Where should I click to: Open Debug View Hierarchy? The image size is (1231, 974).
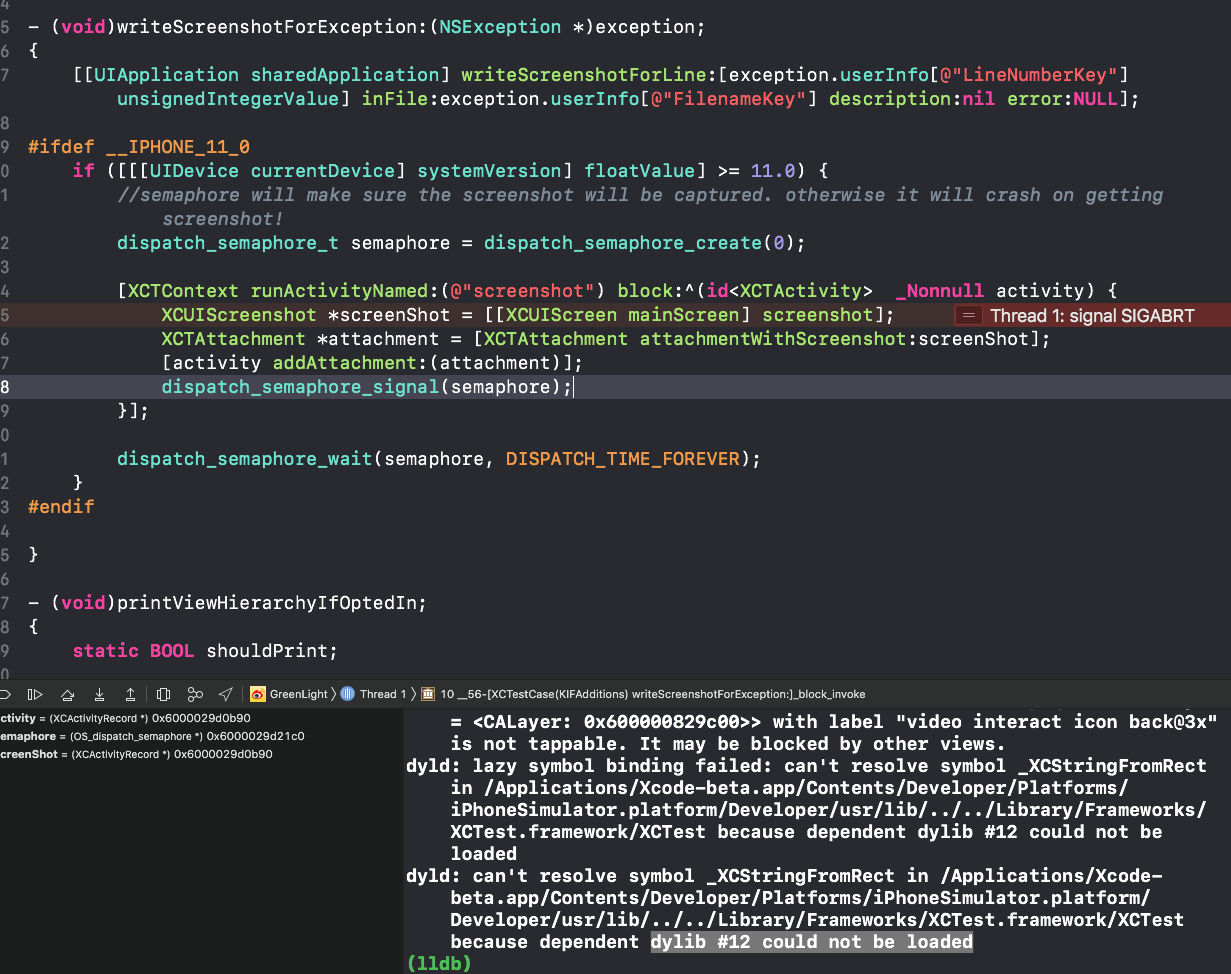coord(163,694)
